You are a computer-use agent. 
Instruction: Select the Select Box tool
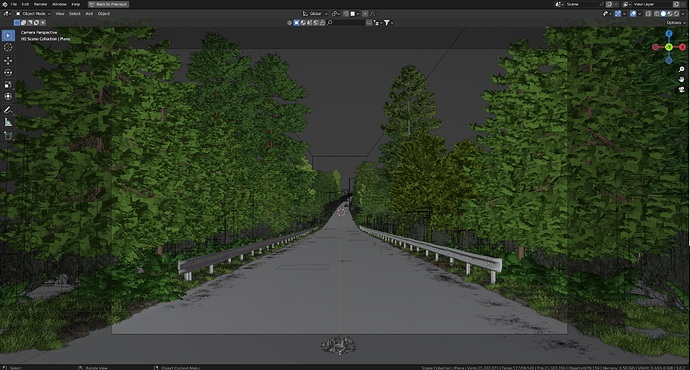[8, 35]
